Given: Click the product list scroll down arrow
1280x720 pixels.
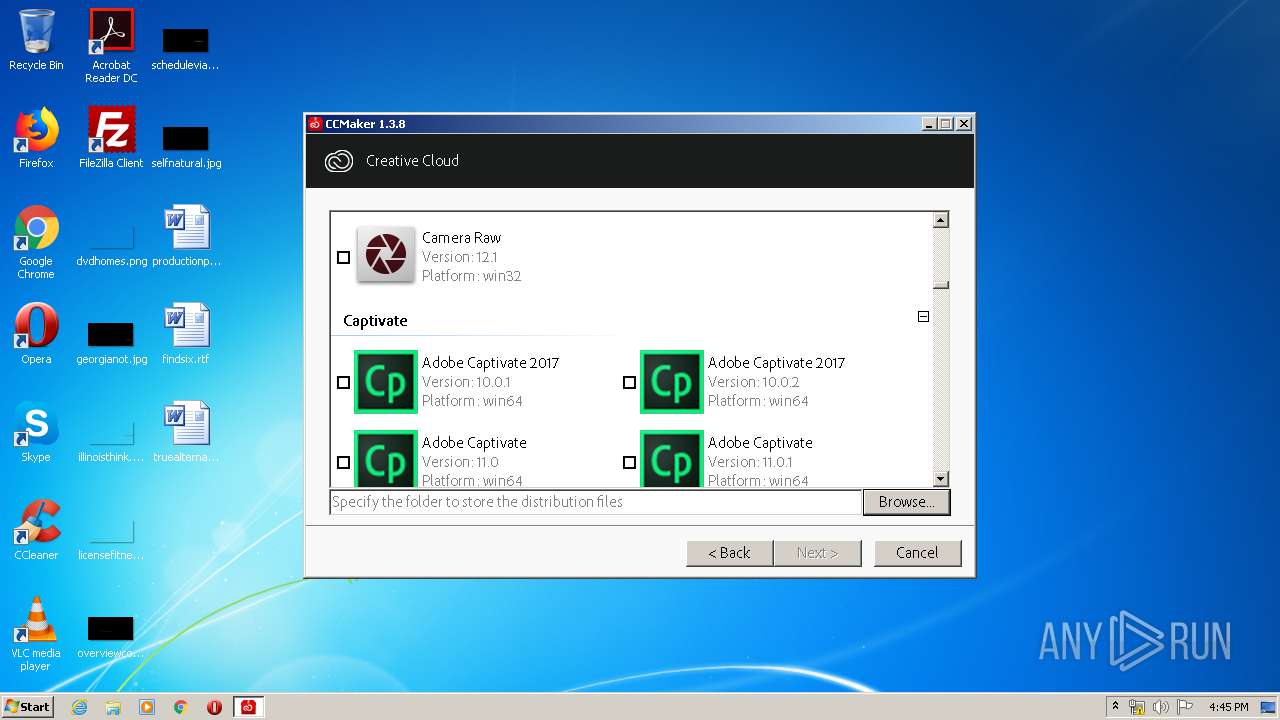Looking at the screenshot, I should 940,479.
